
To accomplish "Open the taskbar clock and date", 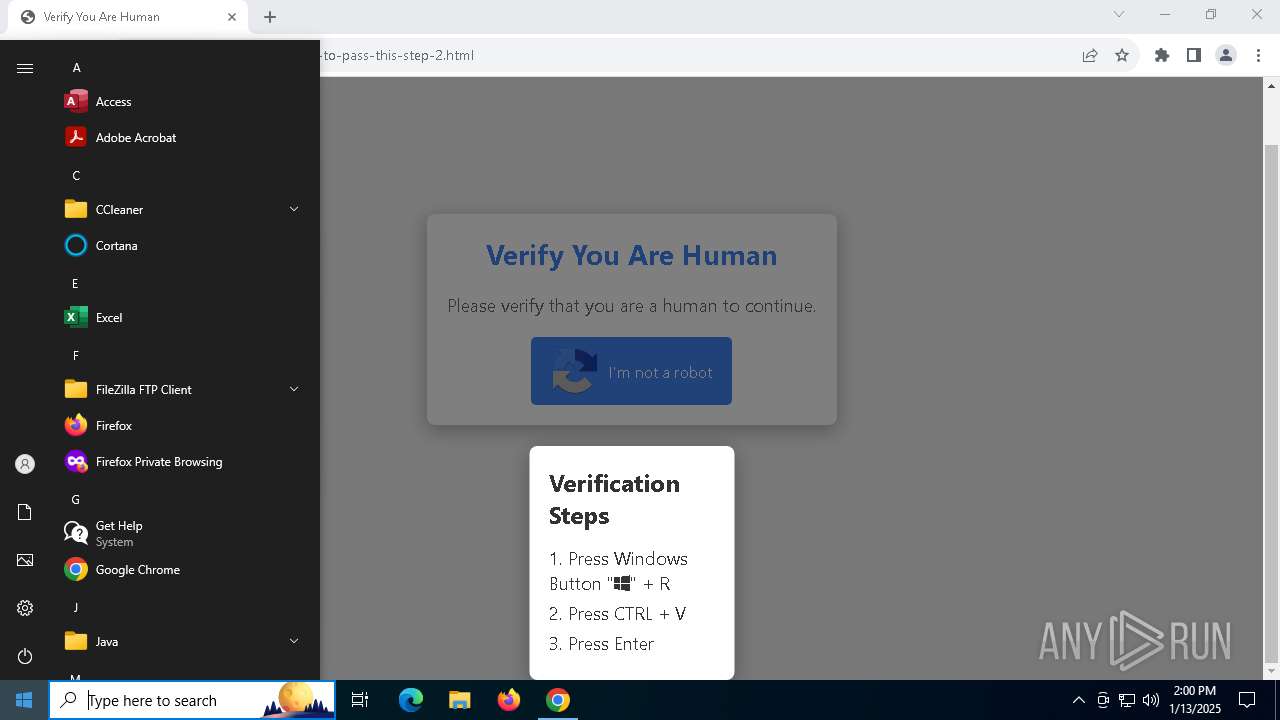I will [1195, 700].
